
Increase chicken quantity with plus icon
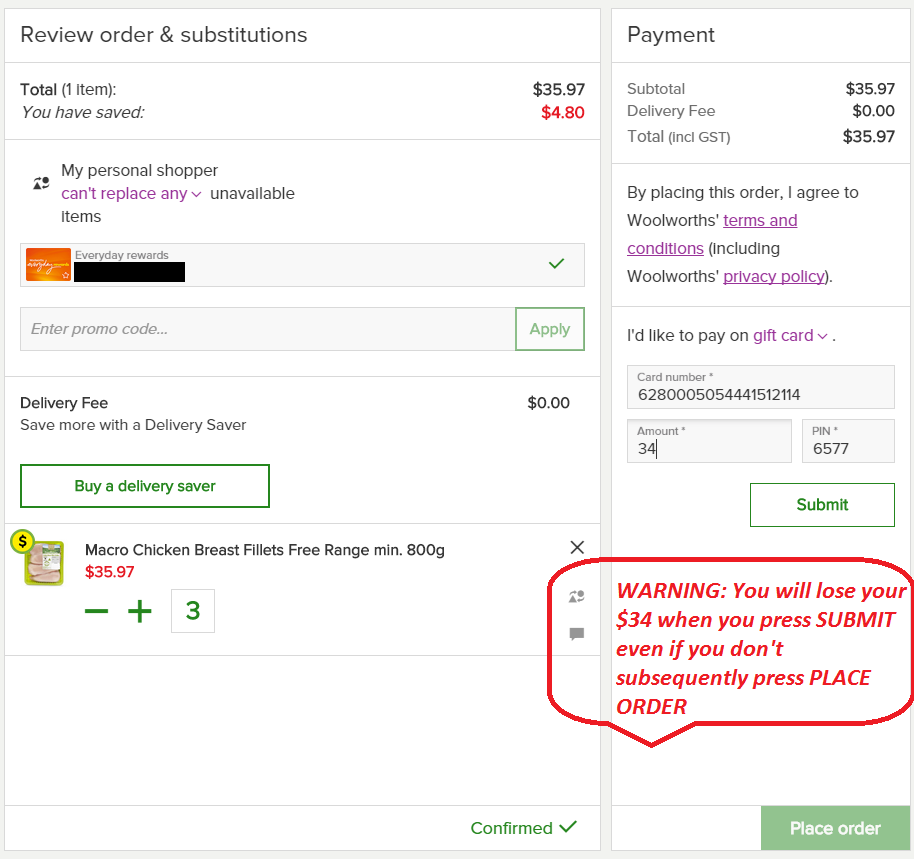(x=140, y=611)
